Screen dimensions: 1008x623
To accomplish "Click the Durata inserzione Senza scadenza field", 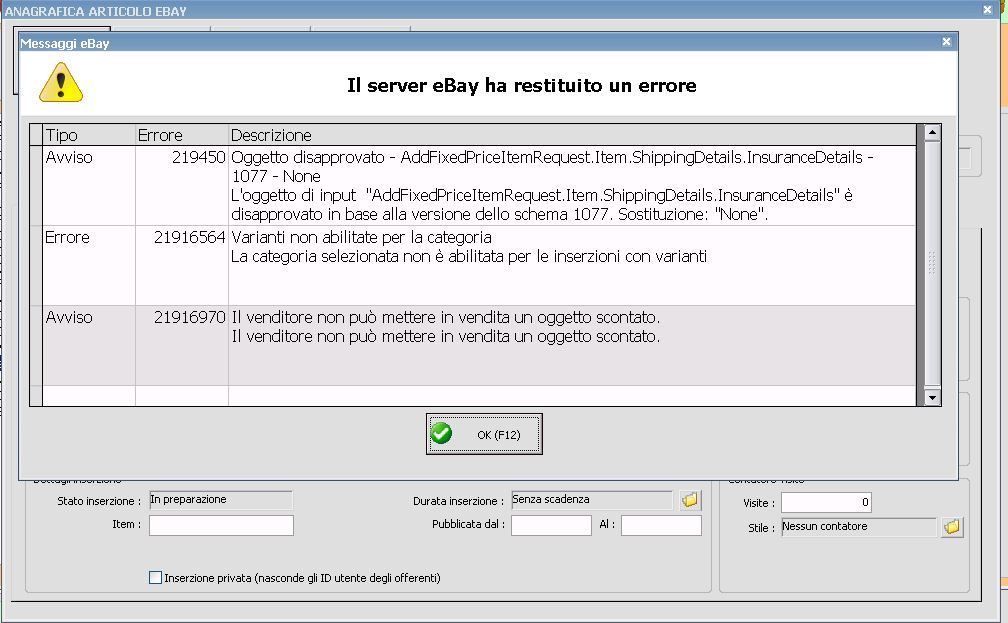I will click(591, 500).
